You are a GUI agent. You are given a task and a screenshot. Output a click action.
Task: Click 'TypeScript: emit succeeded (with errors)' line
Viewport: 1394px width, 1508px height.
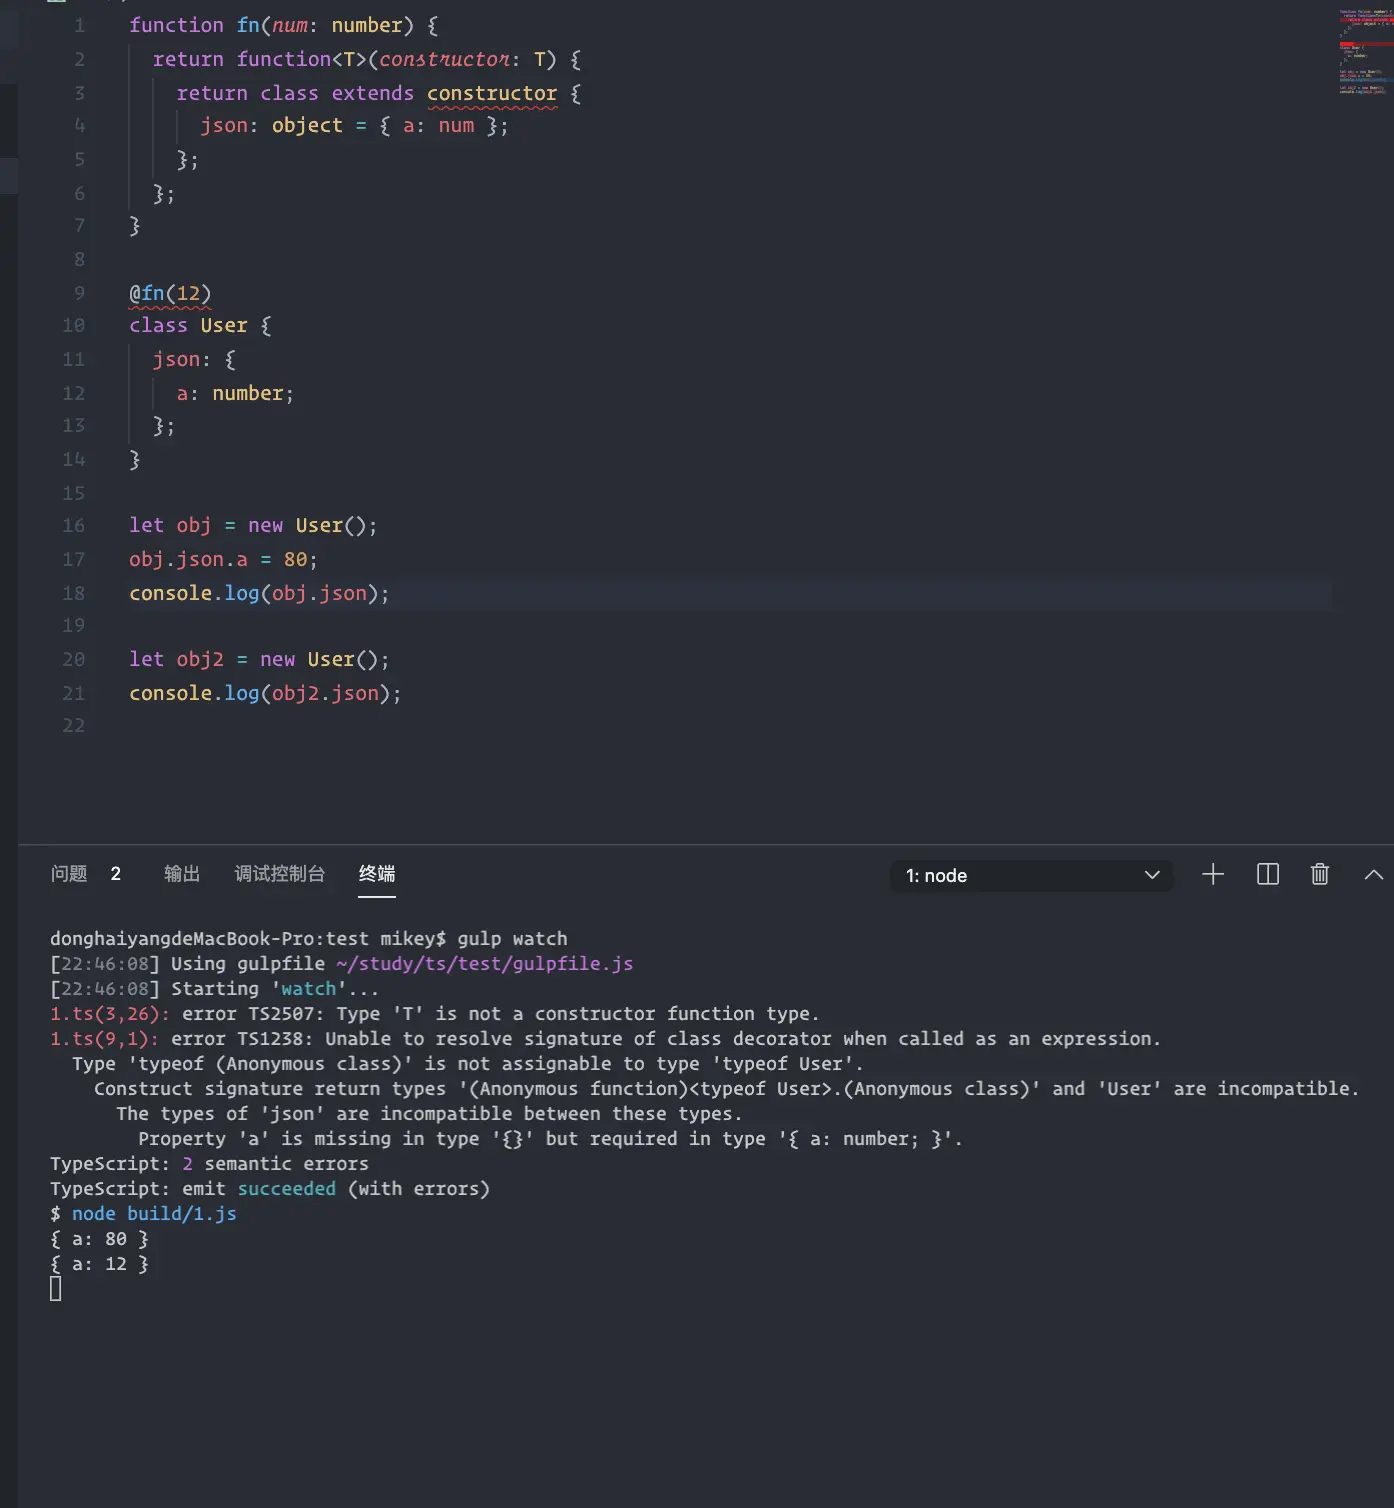coord(270,1188)
